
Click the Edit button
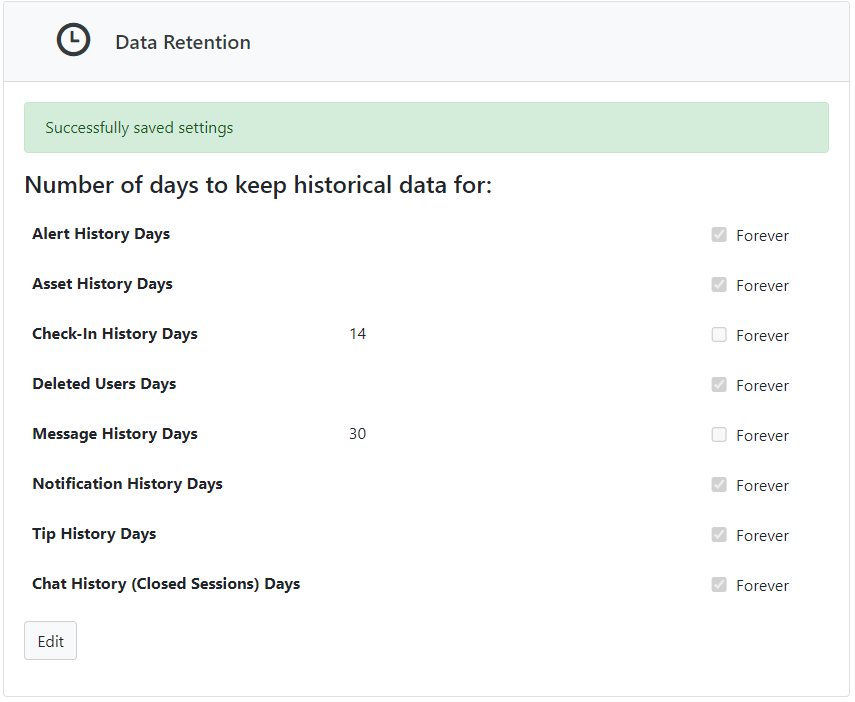[x=50, y=640]
